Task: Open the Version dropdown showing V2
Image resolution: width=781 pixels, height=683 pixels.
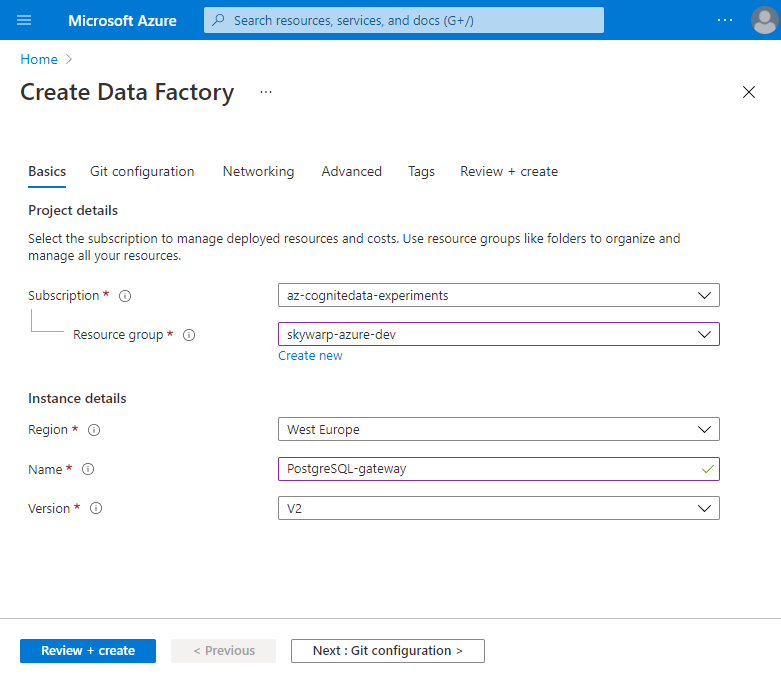Action: (x=499, y=508)
